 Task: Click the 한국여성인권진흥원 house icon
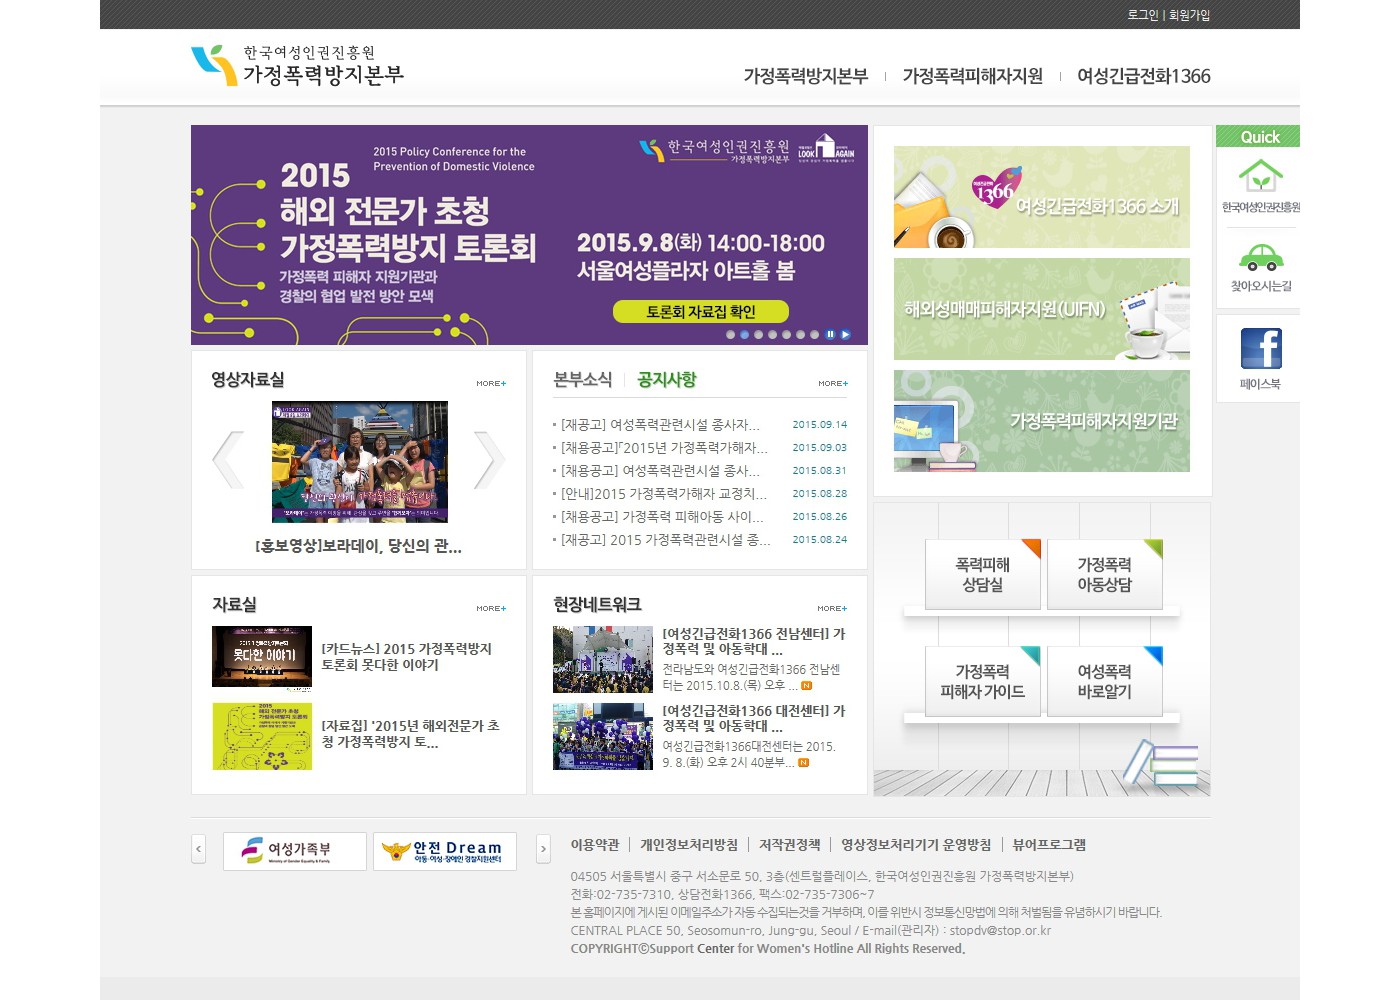(1260, 177)
